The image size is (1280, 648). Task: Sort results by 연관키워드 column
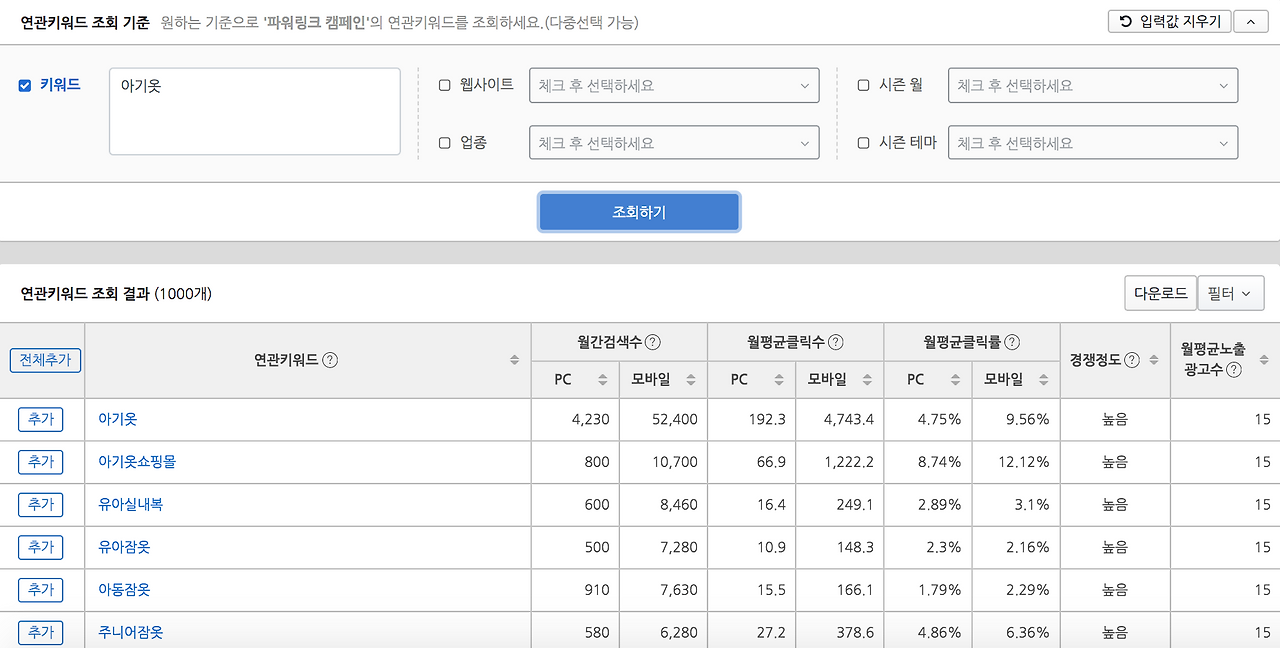pyautogui.click(x=514, y=361)
